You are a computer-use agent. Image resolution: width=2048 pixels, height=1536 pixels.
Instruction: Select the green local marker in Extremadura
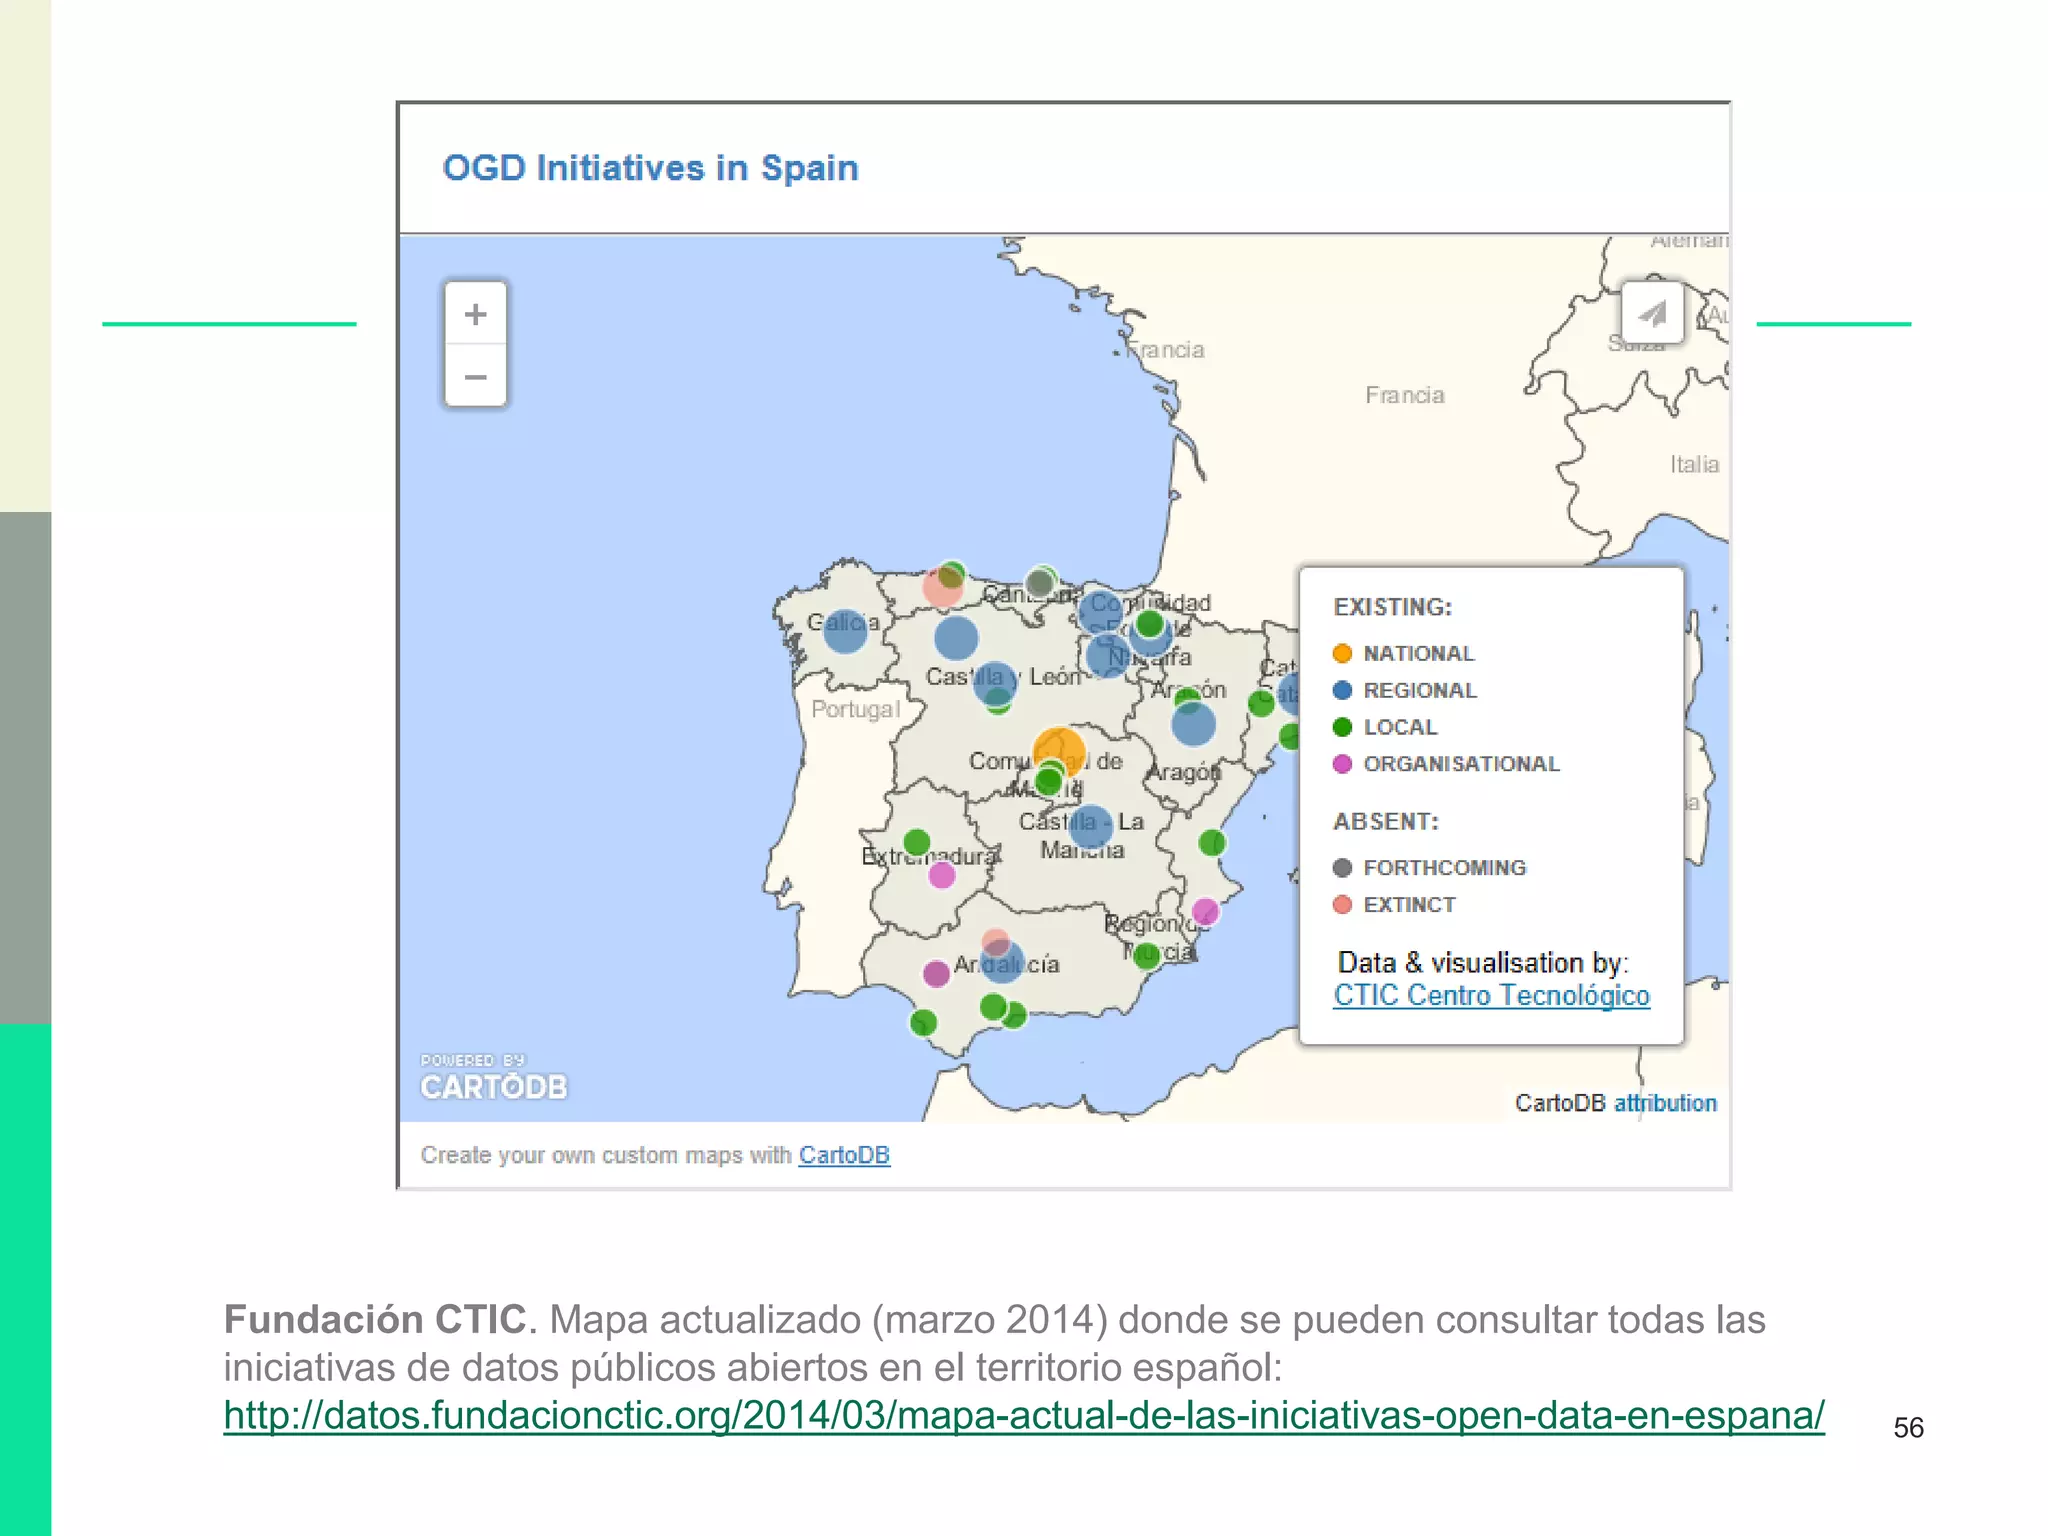(916, 842)
